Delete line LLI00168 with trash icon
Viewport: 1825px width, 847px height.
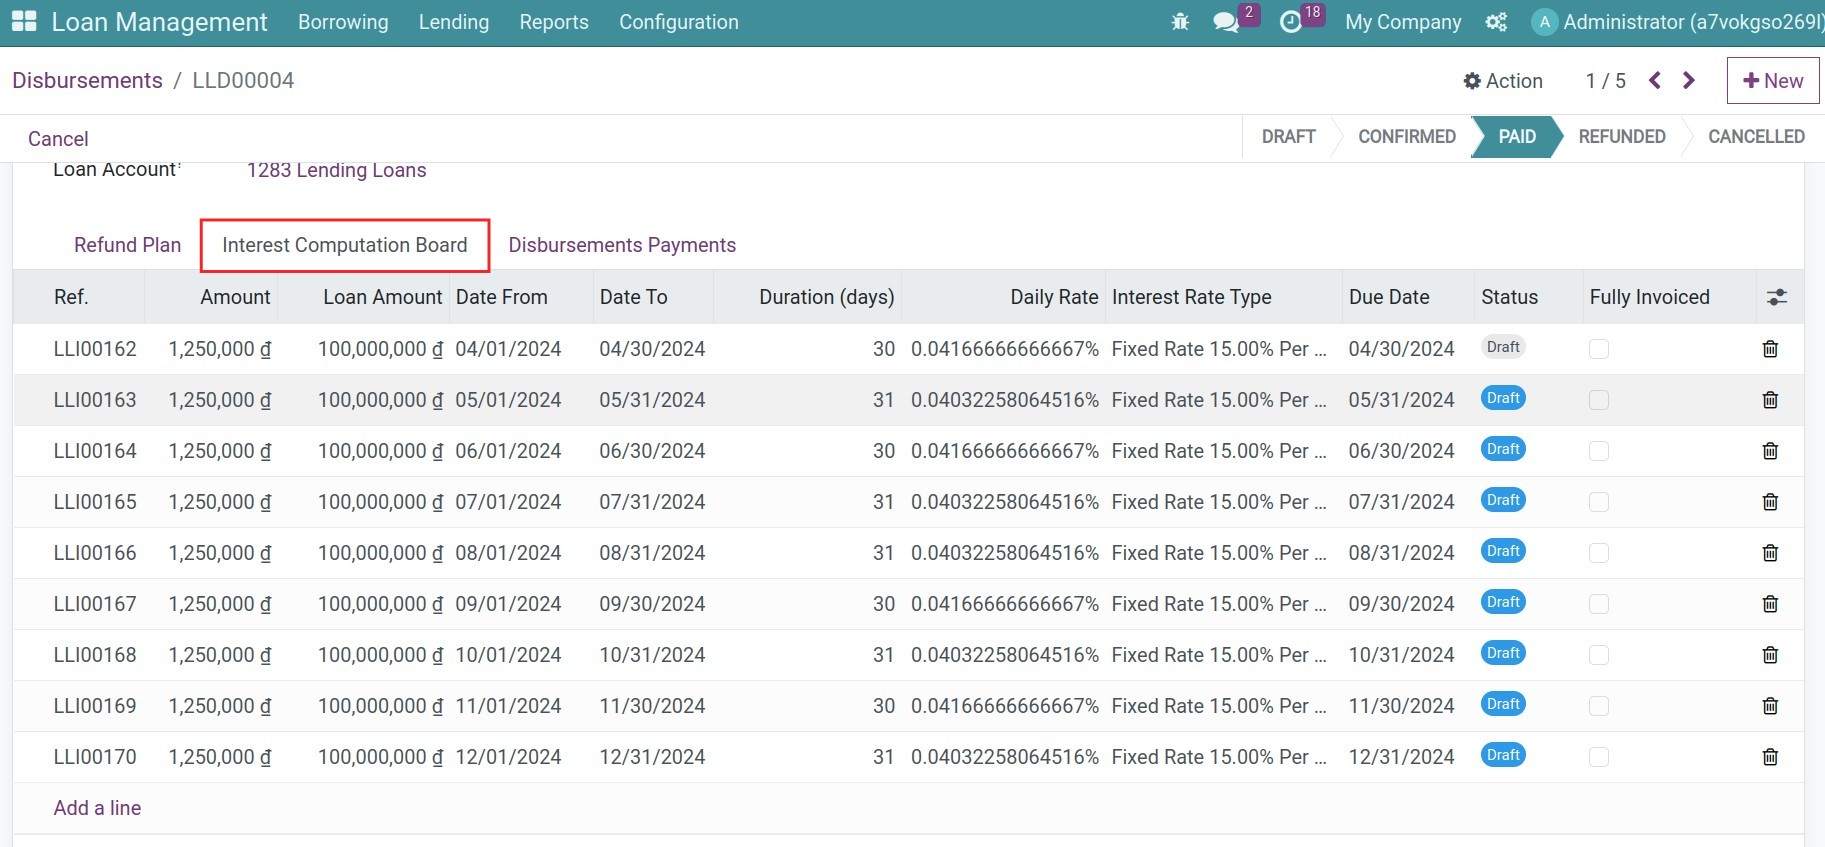pos(1770,655)
